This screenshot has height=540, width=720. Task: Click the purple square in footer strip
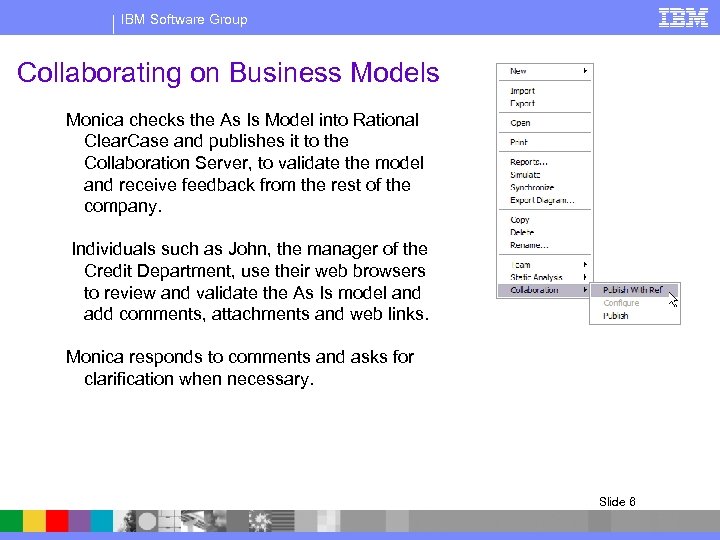tap(79, 521)
